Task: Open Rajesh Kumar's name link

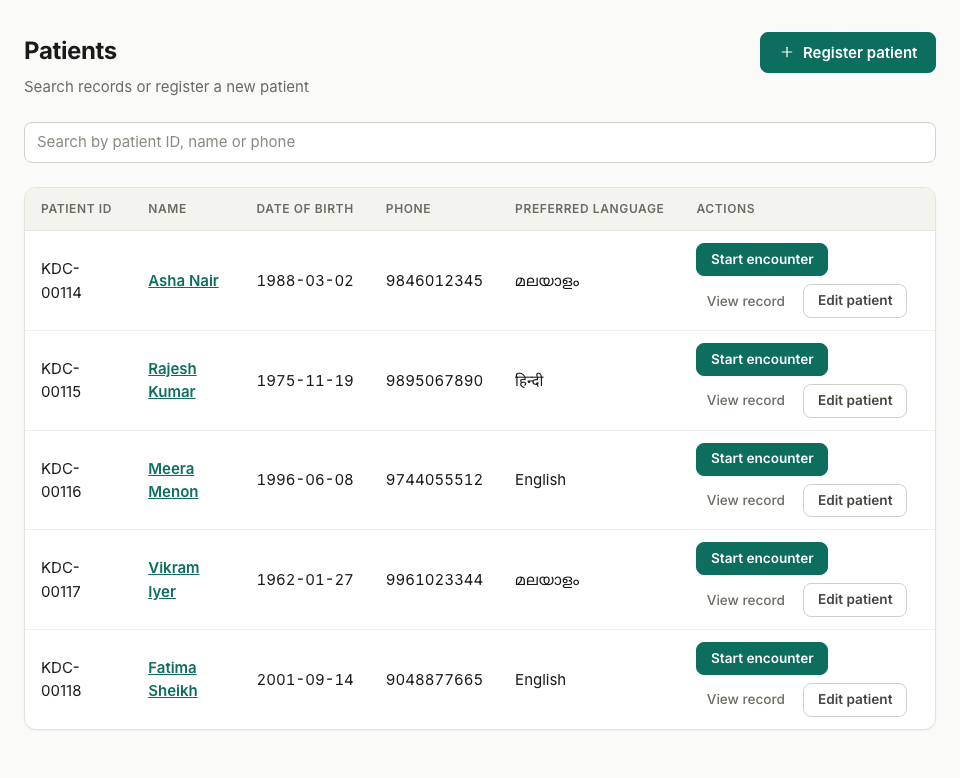Action: click(x=172, y=380)
